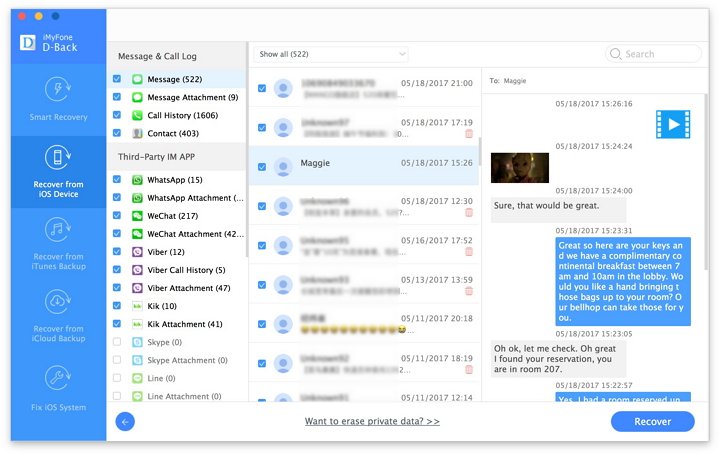Image resolution: width=720 pixels, height=455 pixels.
Task: Open the Show all (522) dropdown
Action: click(332, 54)
